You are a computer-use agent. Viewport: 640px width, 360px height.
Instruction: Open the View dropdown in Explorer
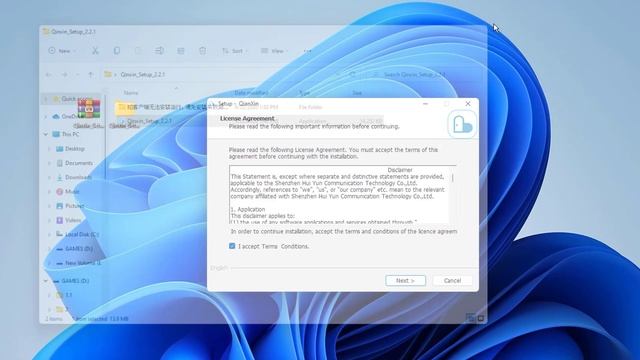(x=274, y=51)
